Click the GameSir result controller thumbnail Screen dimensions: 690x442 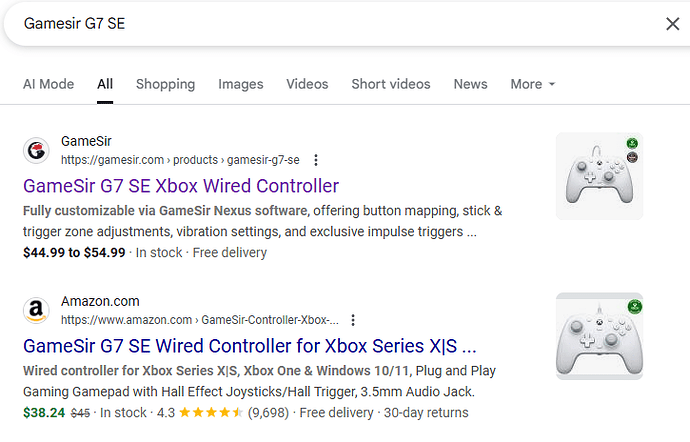[599, 176]
